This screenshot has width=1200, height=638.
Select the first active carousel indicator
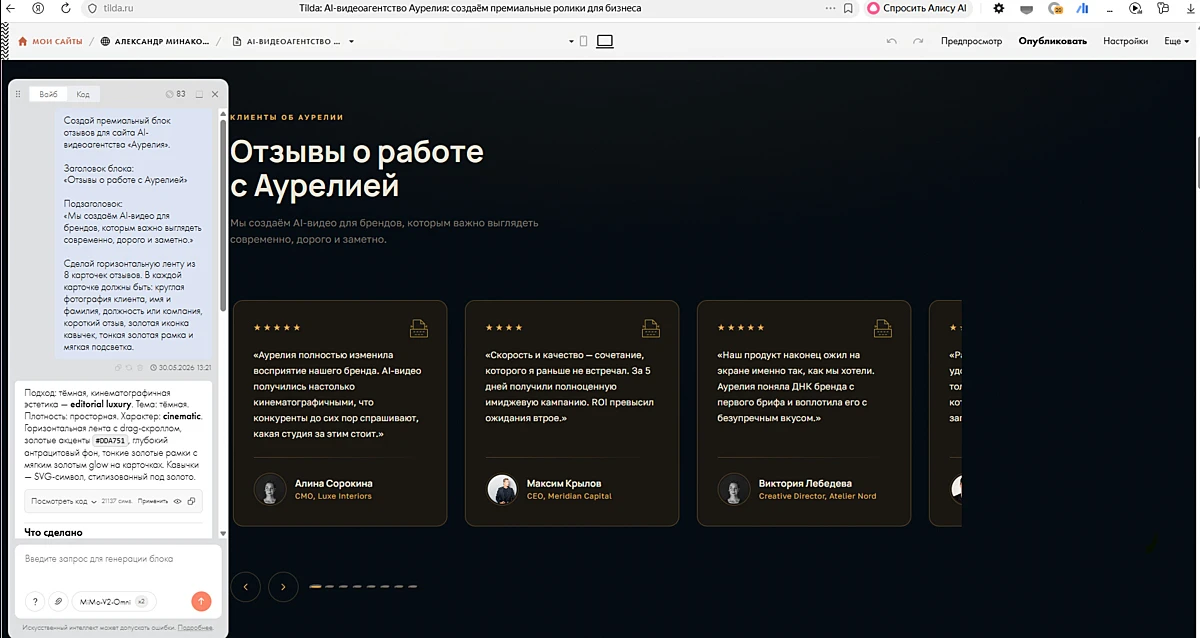tap(316, 586)
